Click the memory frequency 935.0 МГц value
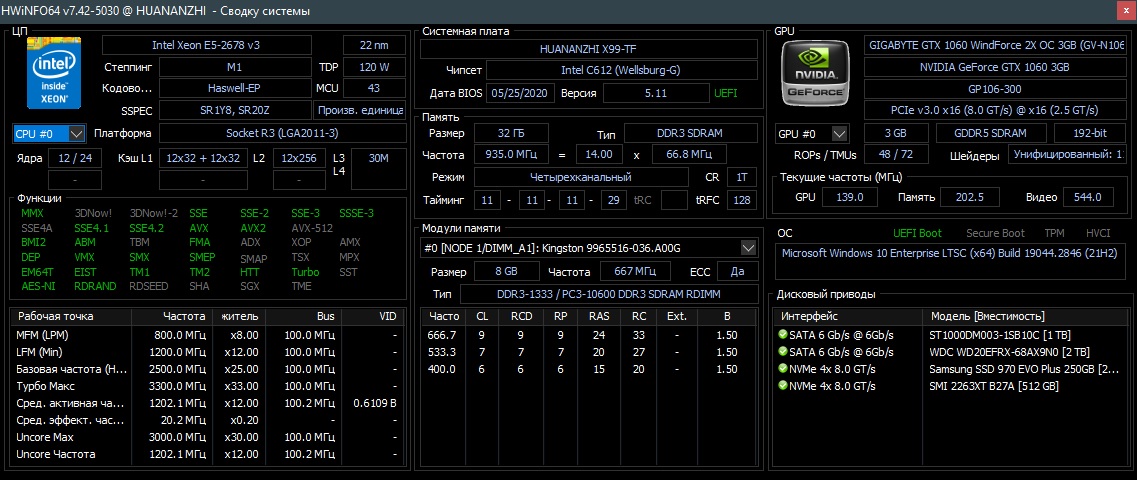This screenshot has height=480, width=1137. point(511,154)
